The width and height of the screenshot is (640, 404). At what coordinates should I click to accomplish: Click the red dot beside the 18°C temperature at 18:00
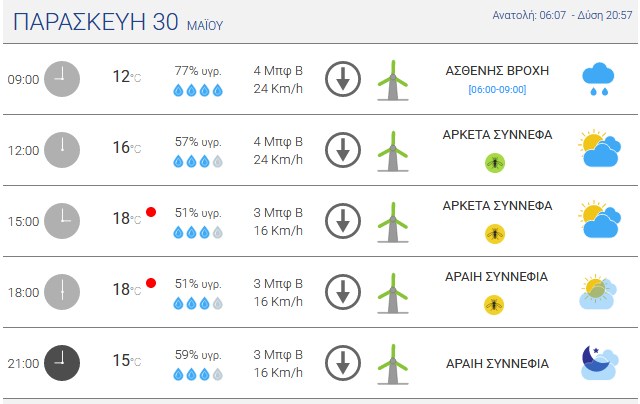pyautogui.click(x=151, y=283)
